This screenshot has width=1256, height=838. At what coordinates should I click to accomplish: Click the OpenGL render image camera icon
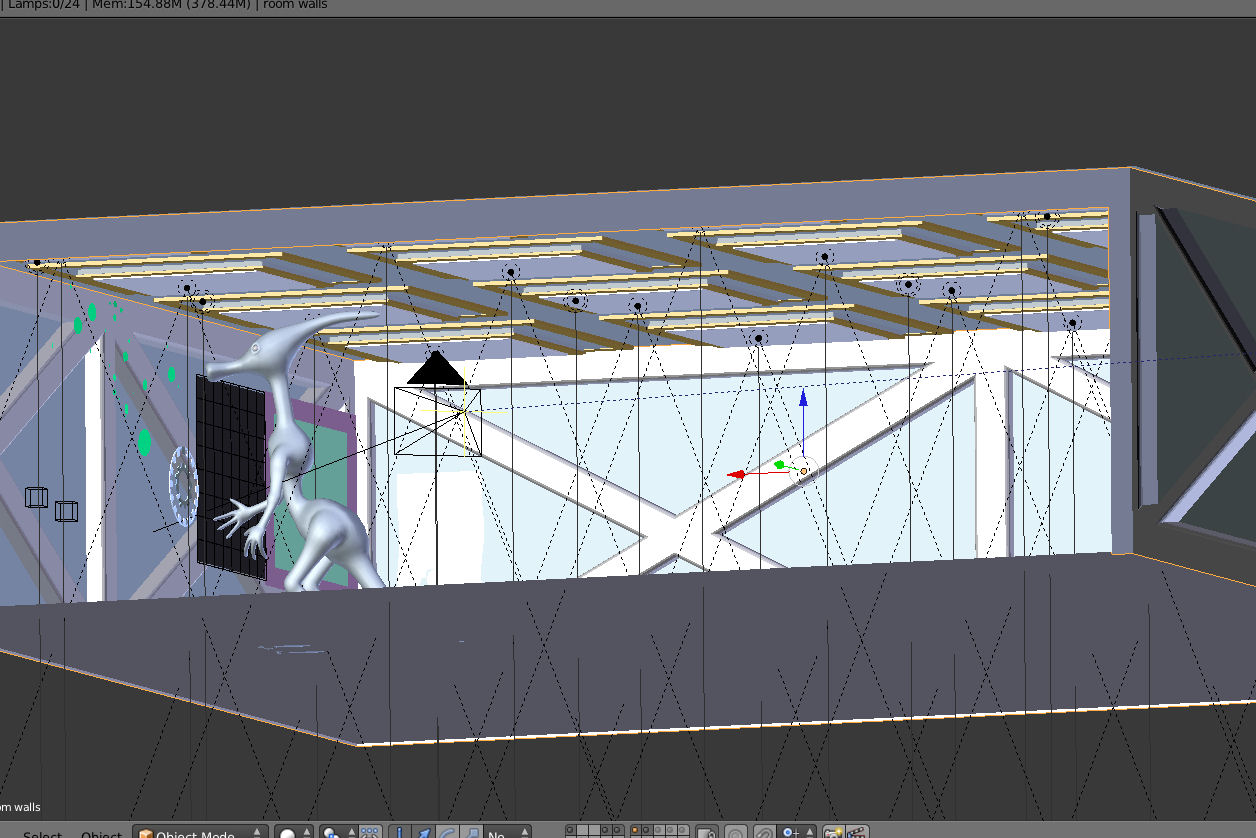tap(833, 833)
